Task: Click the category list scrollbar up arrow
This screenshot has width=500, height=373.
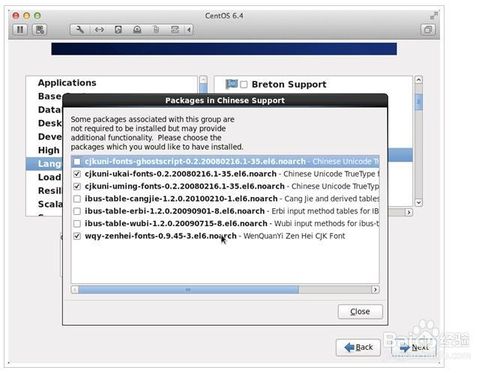Action: pyautogui.click(x=203, y=80)
